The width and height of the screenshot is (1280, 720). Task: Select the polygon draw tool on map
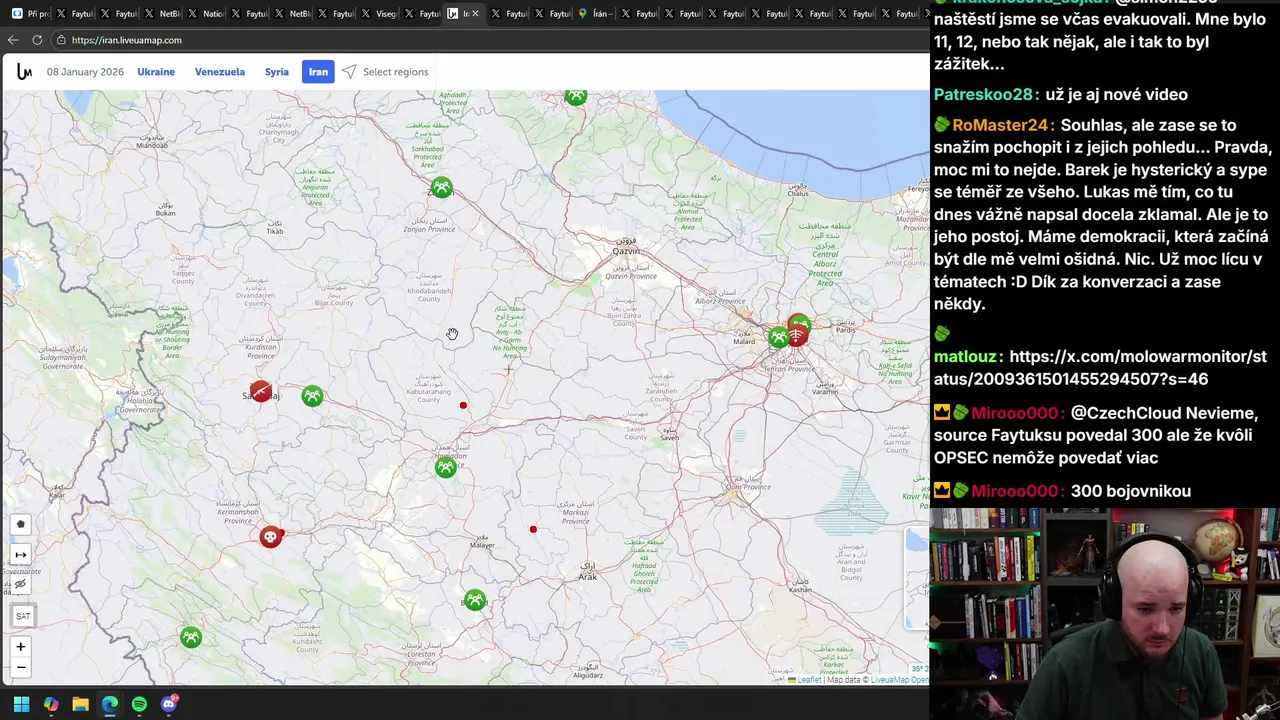[x=21, y=524]
